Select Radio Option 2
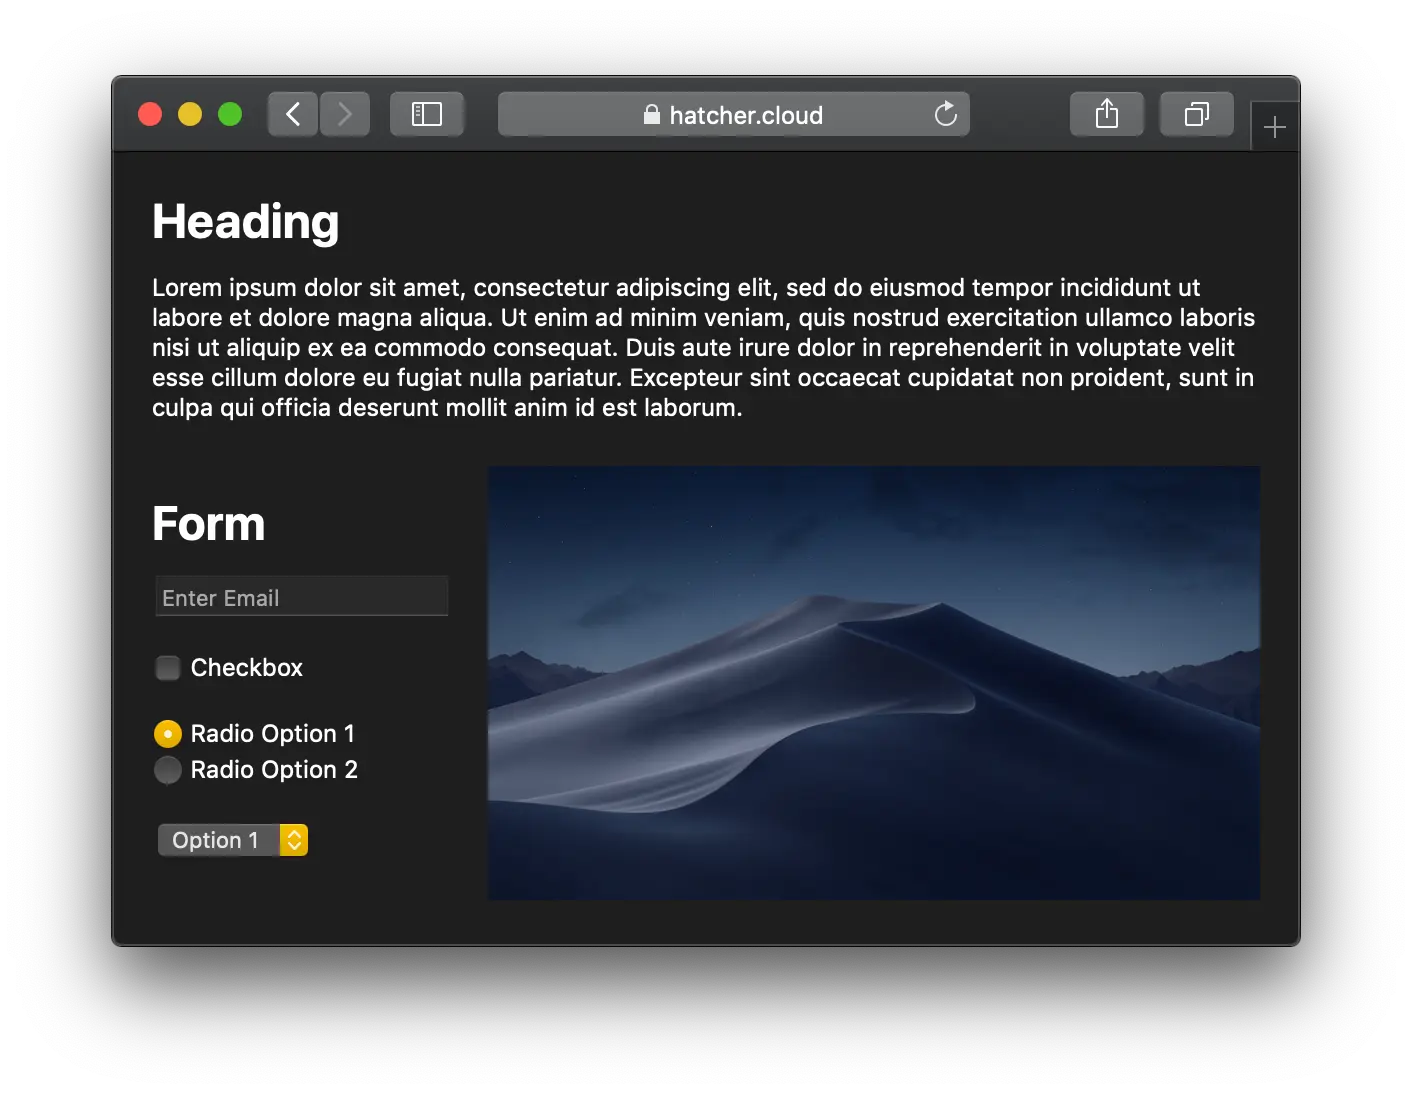The height and width of the screenshot is (1094, 1412). (x=167, y=770)
